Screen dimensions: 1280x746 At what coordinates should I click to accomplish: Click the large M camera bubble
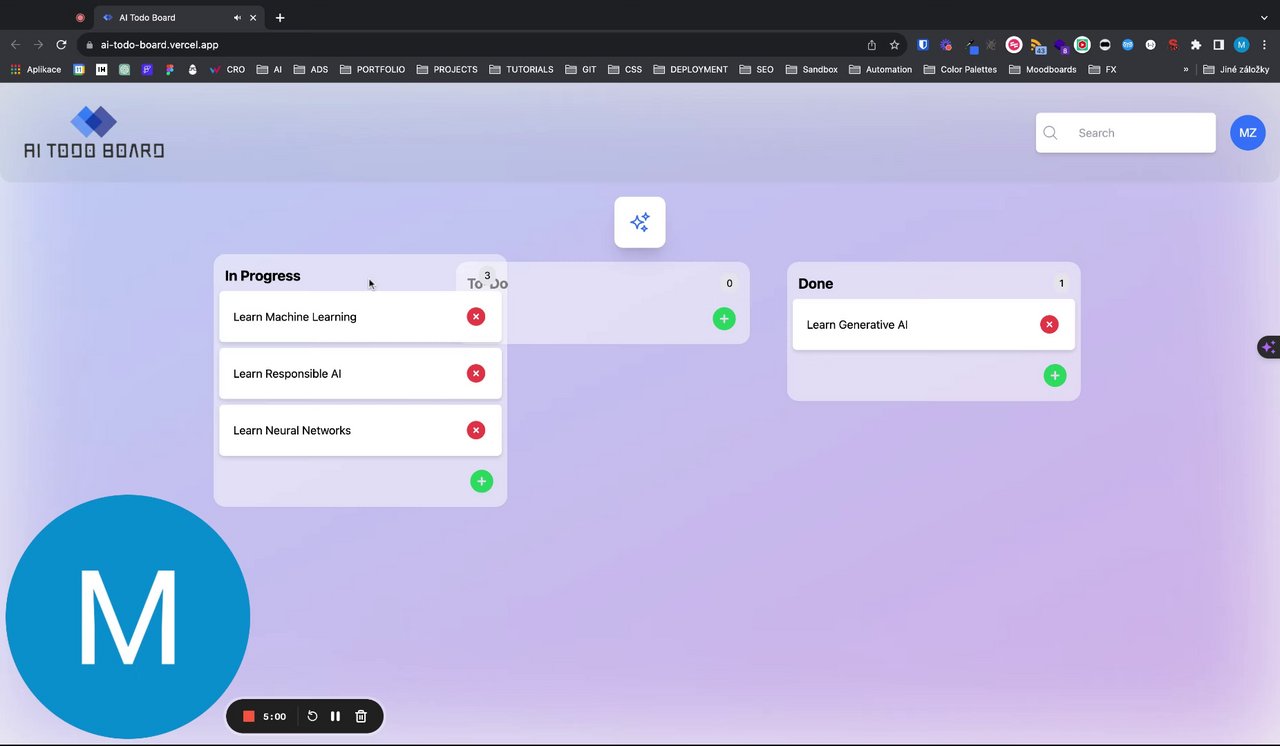(x=128, y=617)
